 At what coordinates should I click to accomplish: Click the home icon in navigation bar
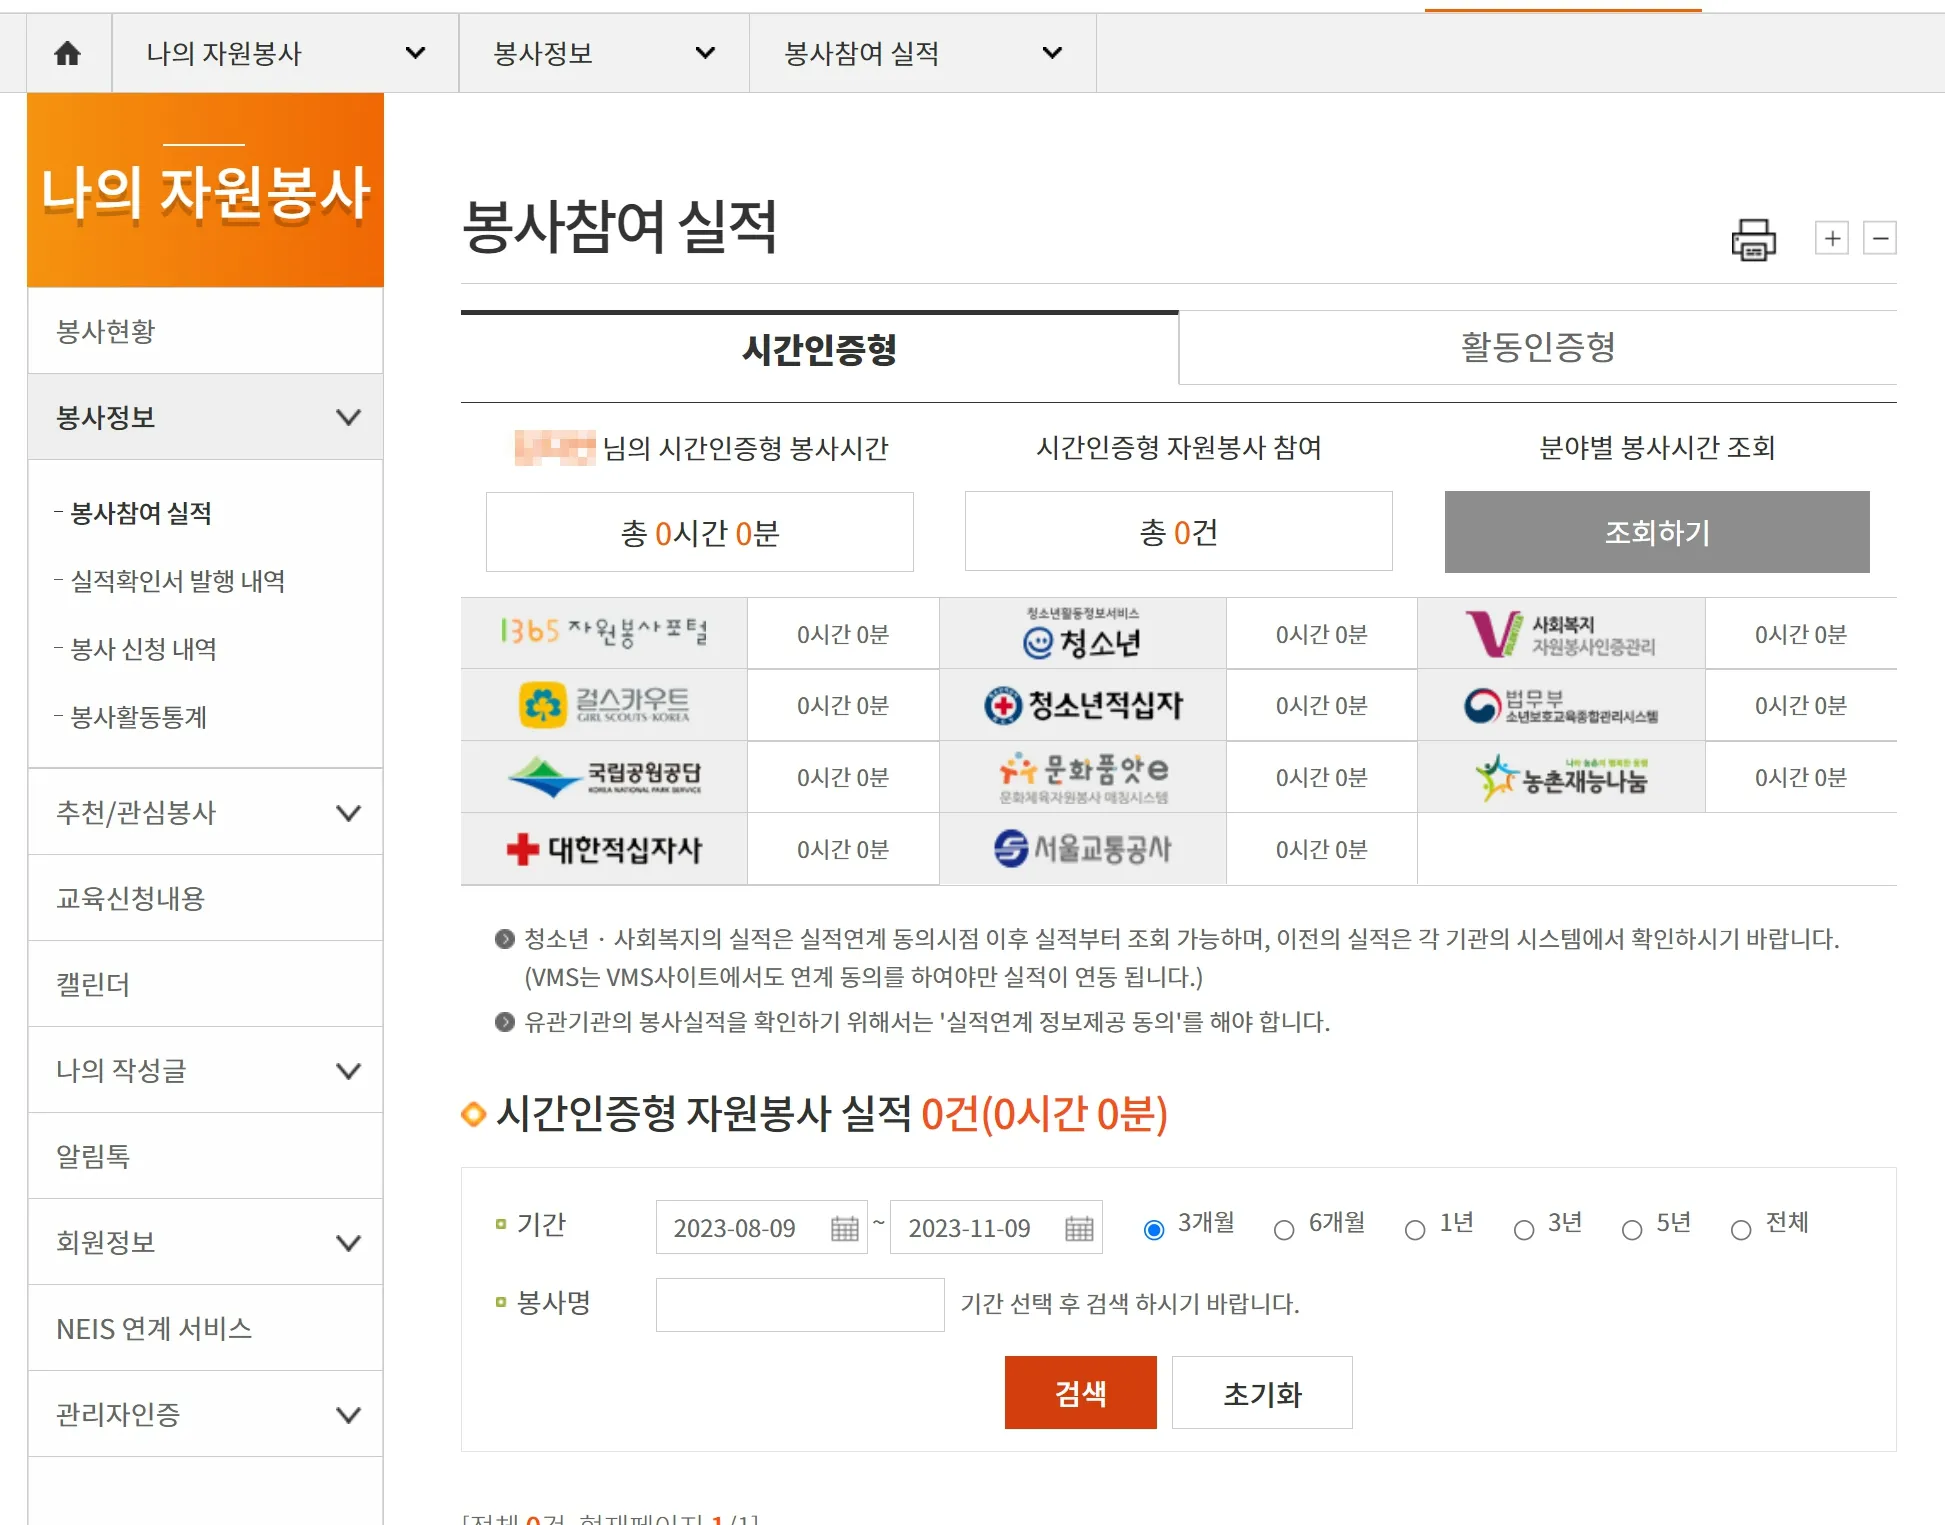pyautogui.click(x=68, y=53)
